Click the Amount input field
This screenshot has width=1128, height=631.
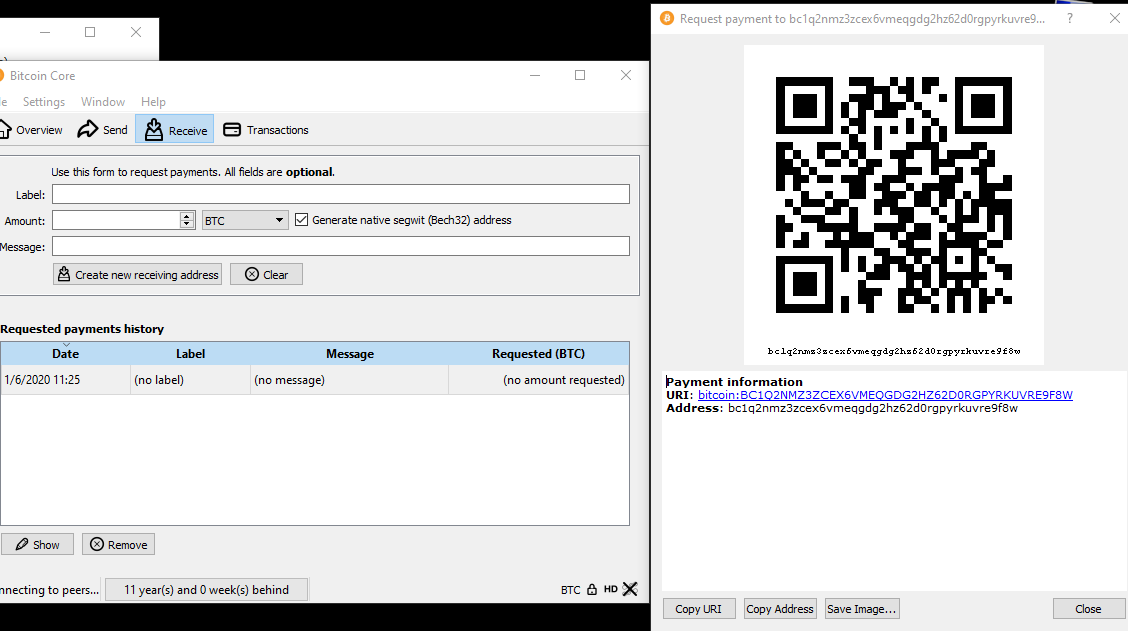pos(116,220)
